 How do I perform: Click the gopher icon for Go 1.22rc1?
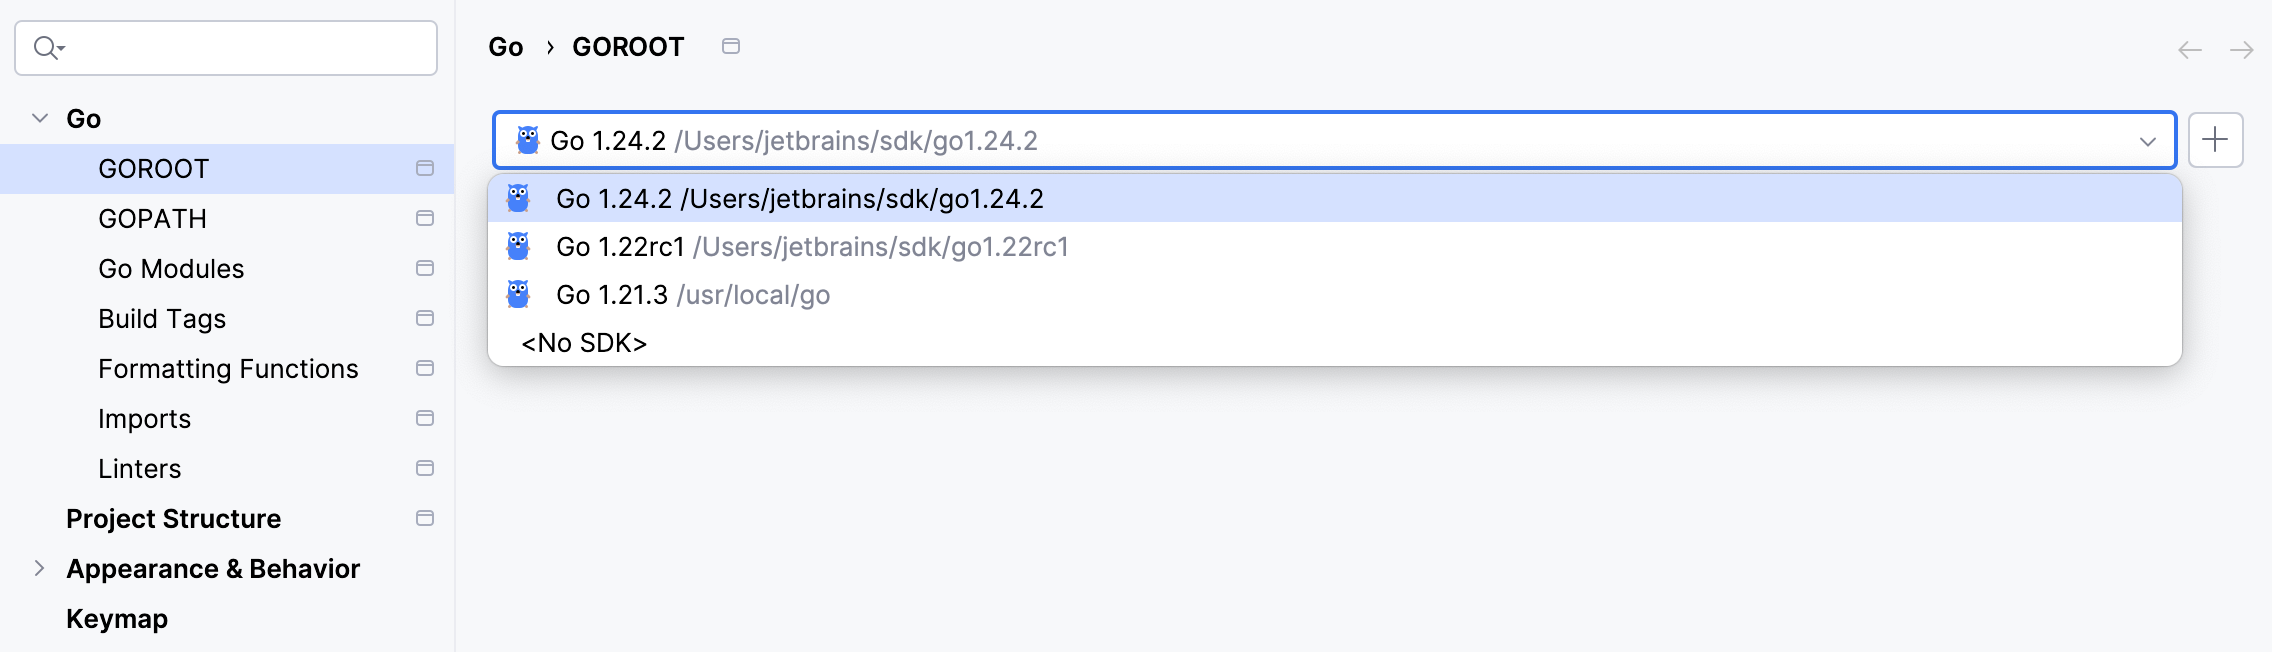[520, 246]
